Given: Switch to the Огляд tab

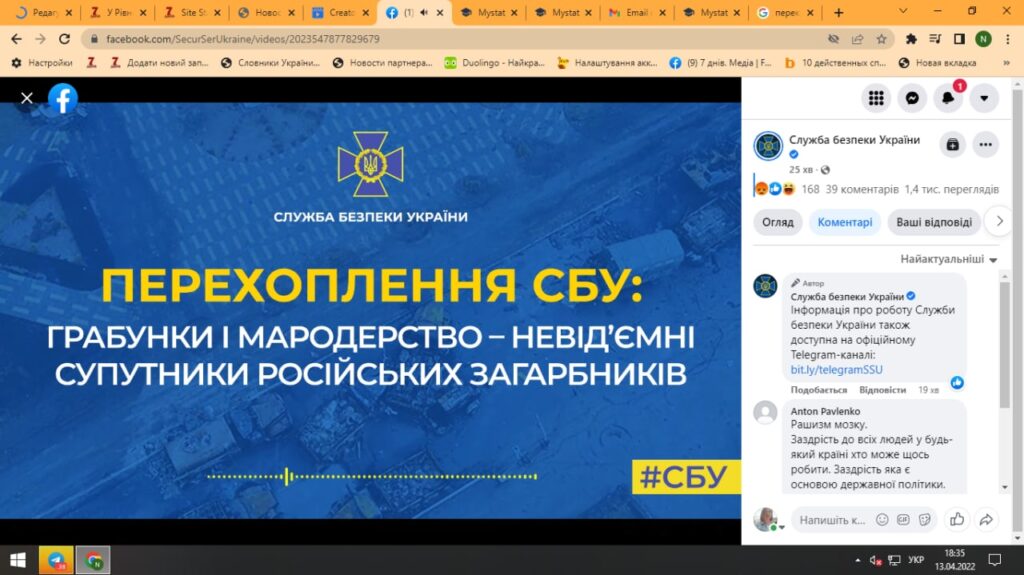Looking at the screenshot, I should pos(778,222).
